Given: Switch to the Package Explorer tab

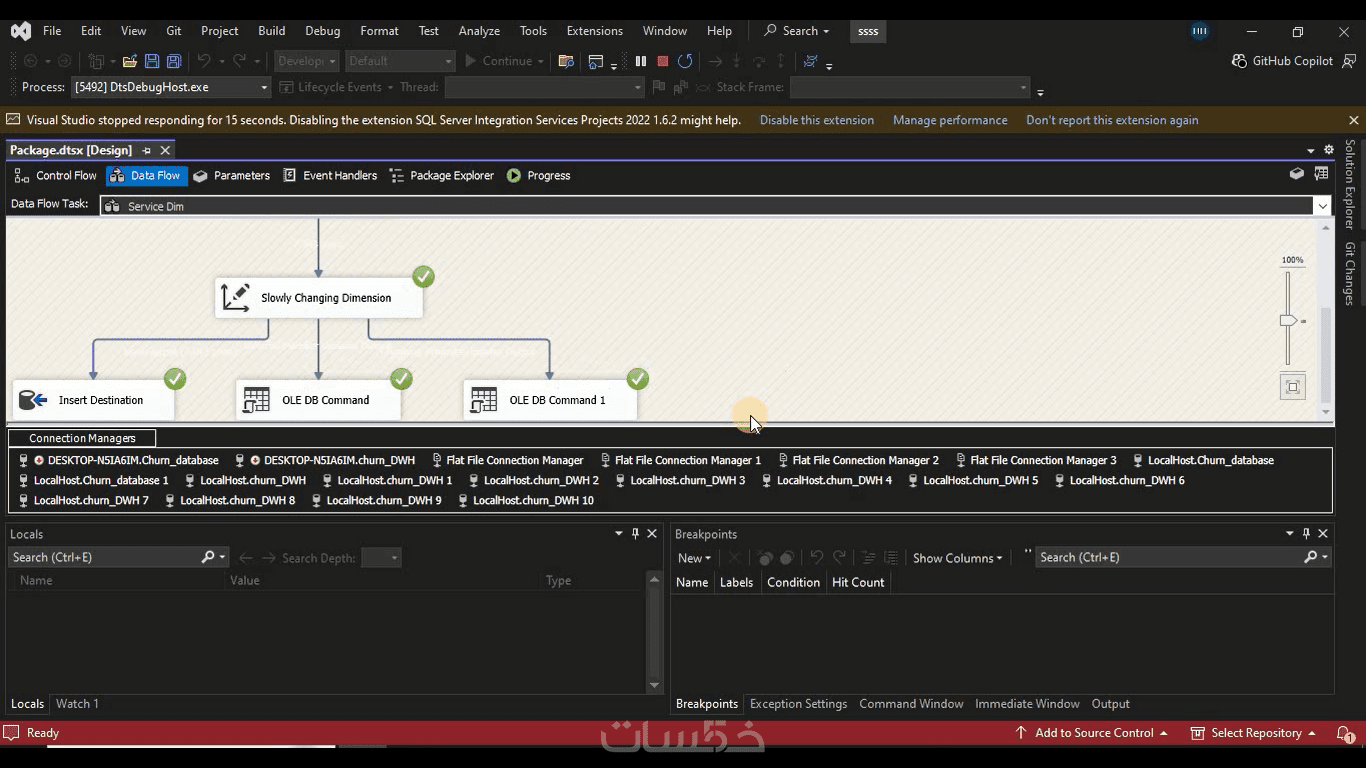Looking at the screenshot, I should [x=441, y=175].
